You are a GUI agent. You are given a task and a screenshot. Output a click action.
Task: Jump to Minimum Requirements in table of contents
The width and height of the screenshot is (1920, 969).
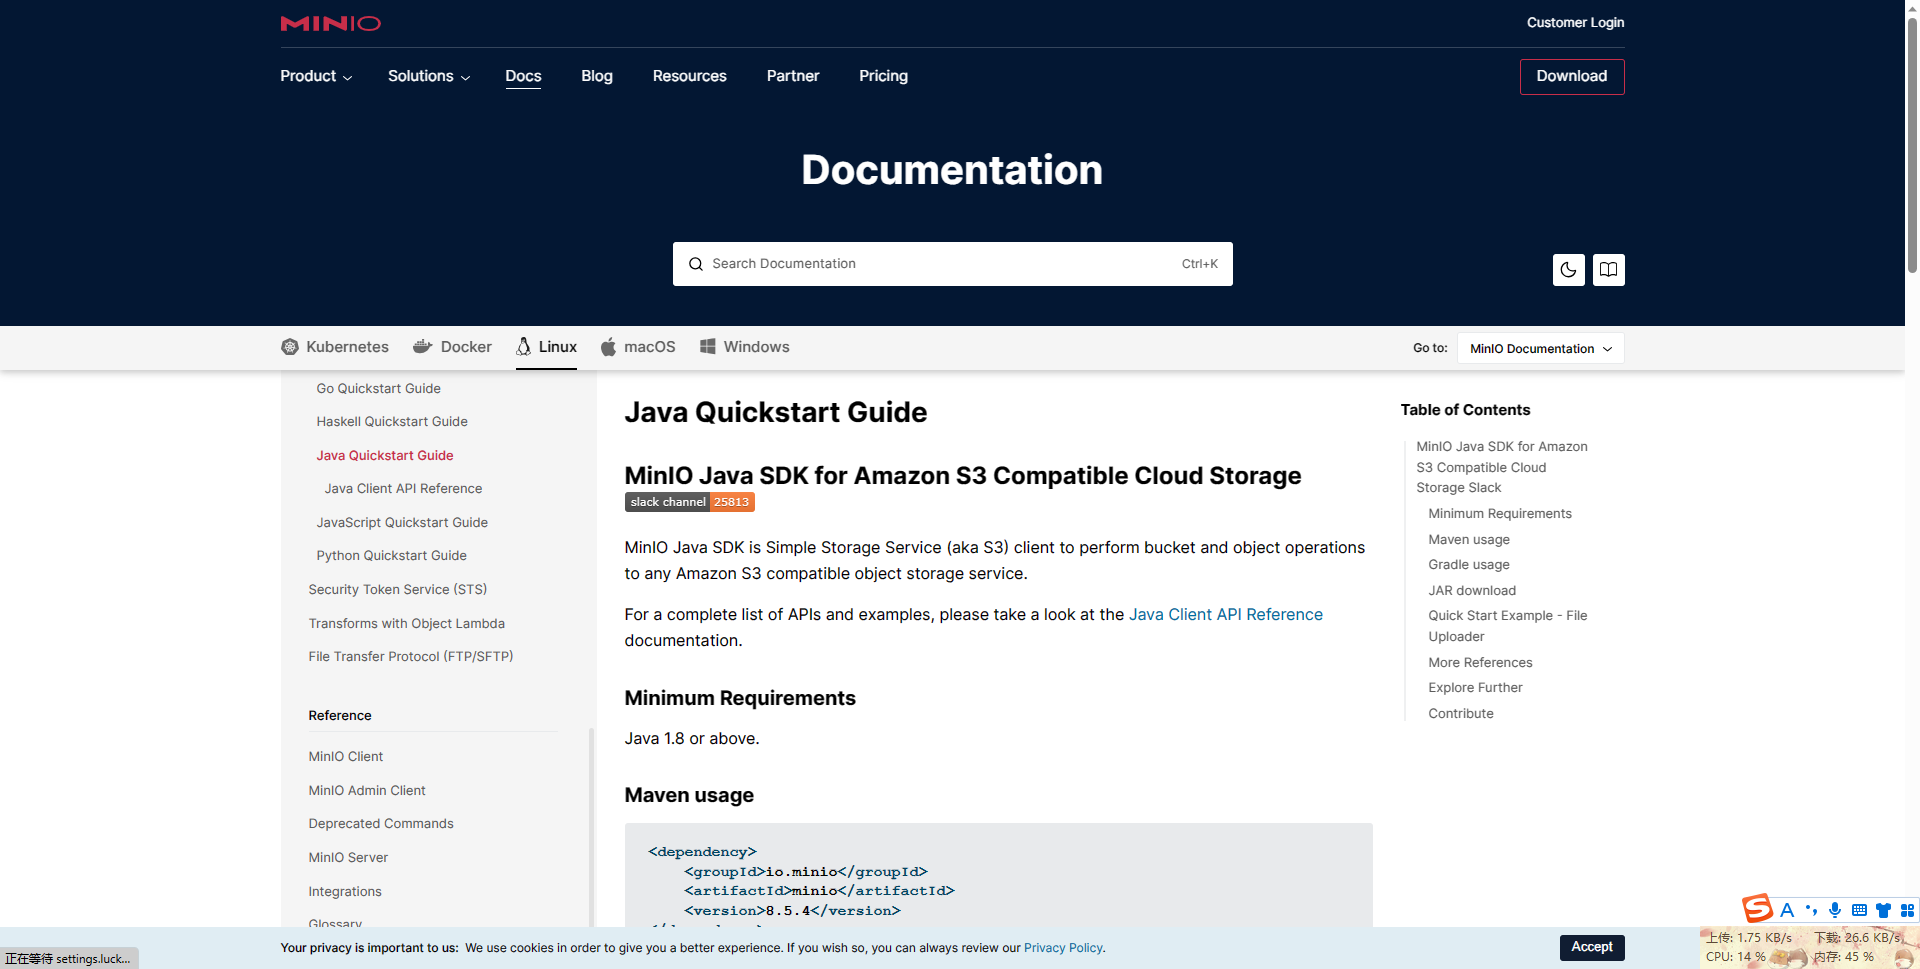coord(1500,514)
